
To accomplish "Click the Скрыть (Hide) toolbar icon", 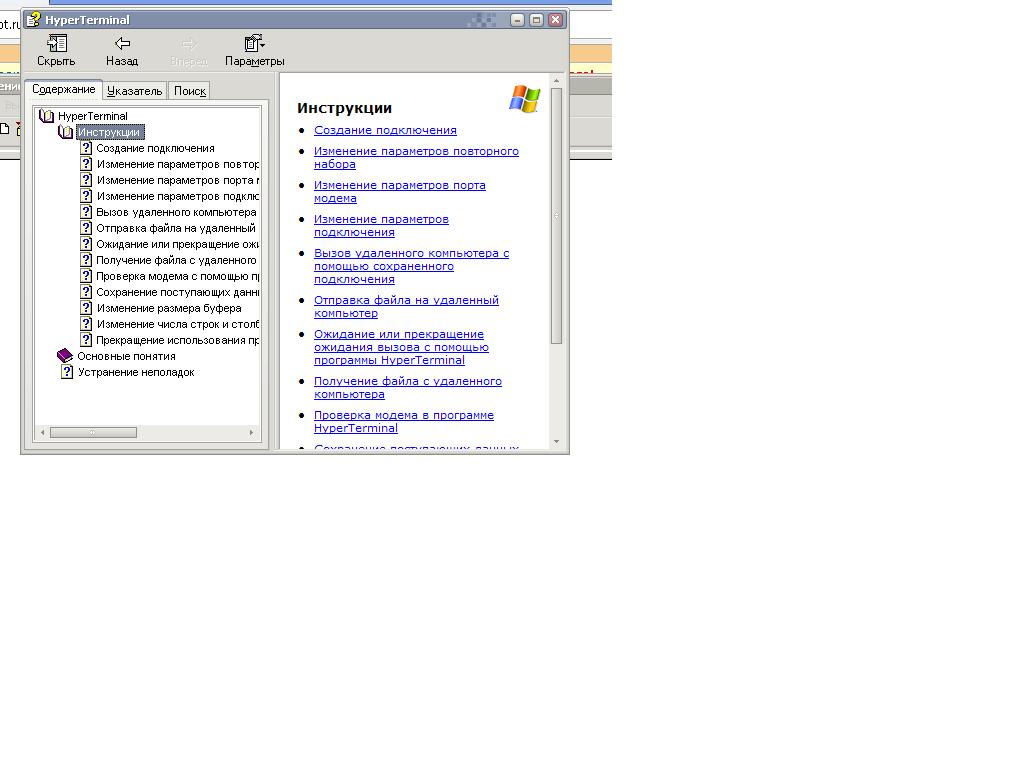I will coord(56,43).
